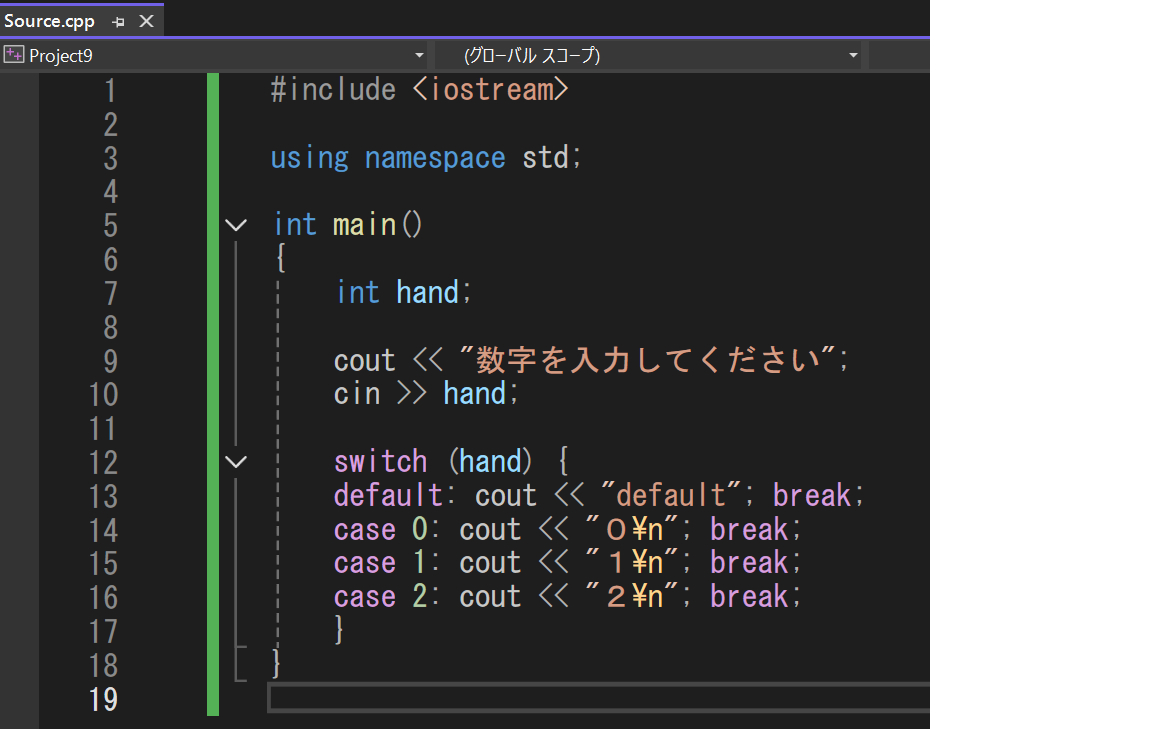Click the case 2 keyword on line 16
The width and height of the screenshot is (1152, 729).
[x=365, y=597]
